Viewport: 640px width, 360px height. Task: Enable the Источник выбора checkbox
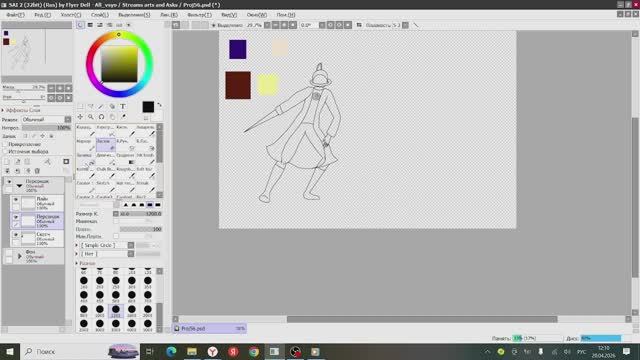click(x=5, y=151)
